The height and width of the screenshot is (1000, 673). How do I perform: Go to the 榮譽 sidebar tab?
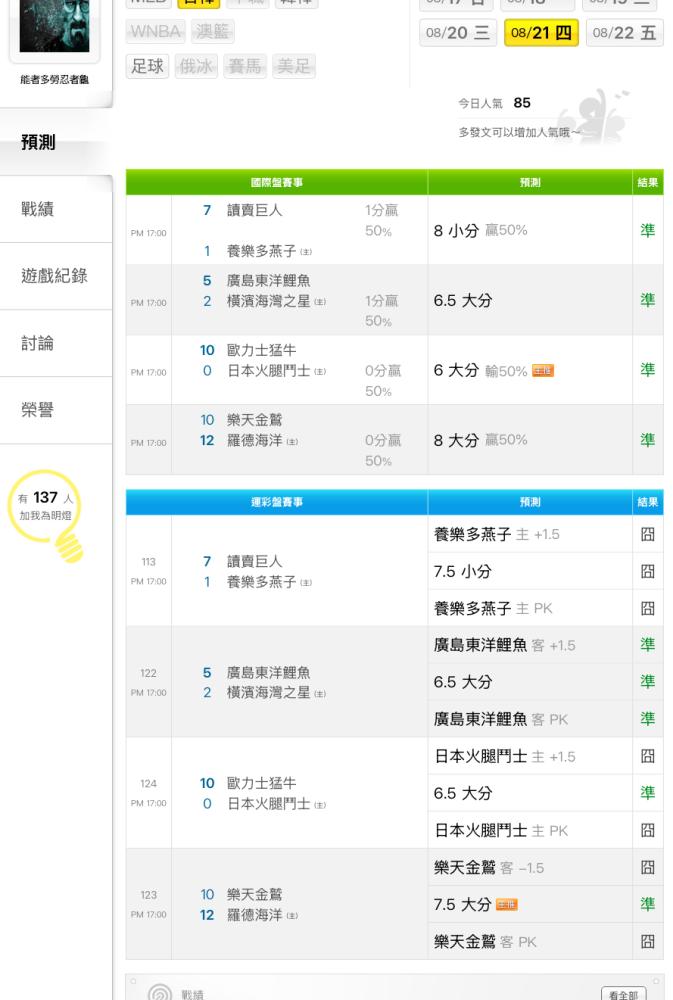coord(38,410)
